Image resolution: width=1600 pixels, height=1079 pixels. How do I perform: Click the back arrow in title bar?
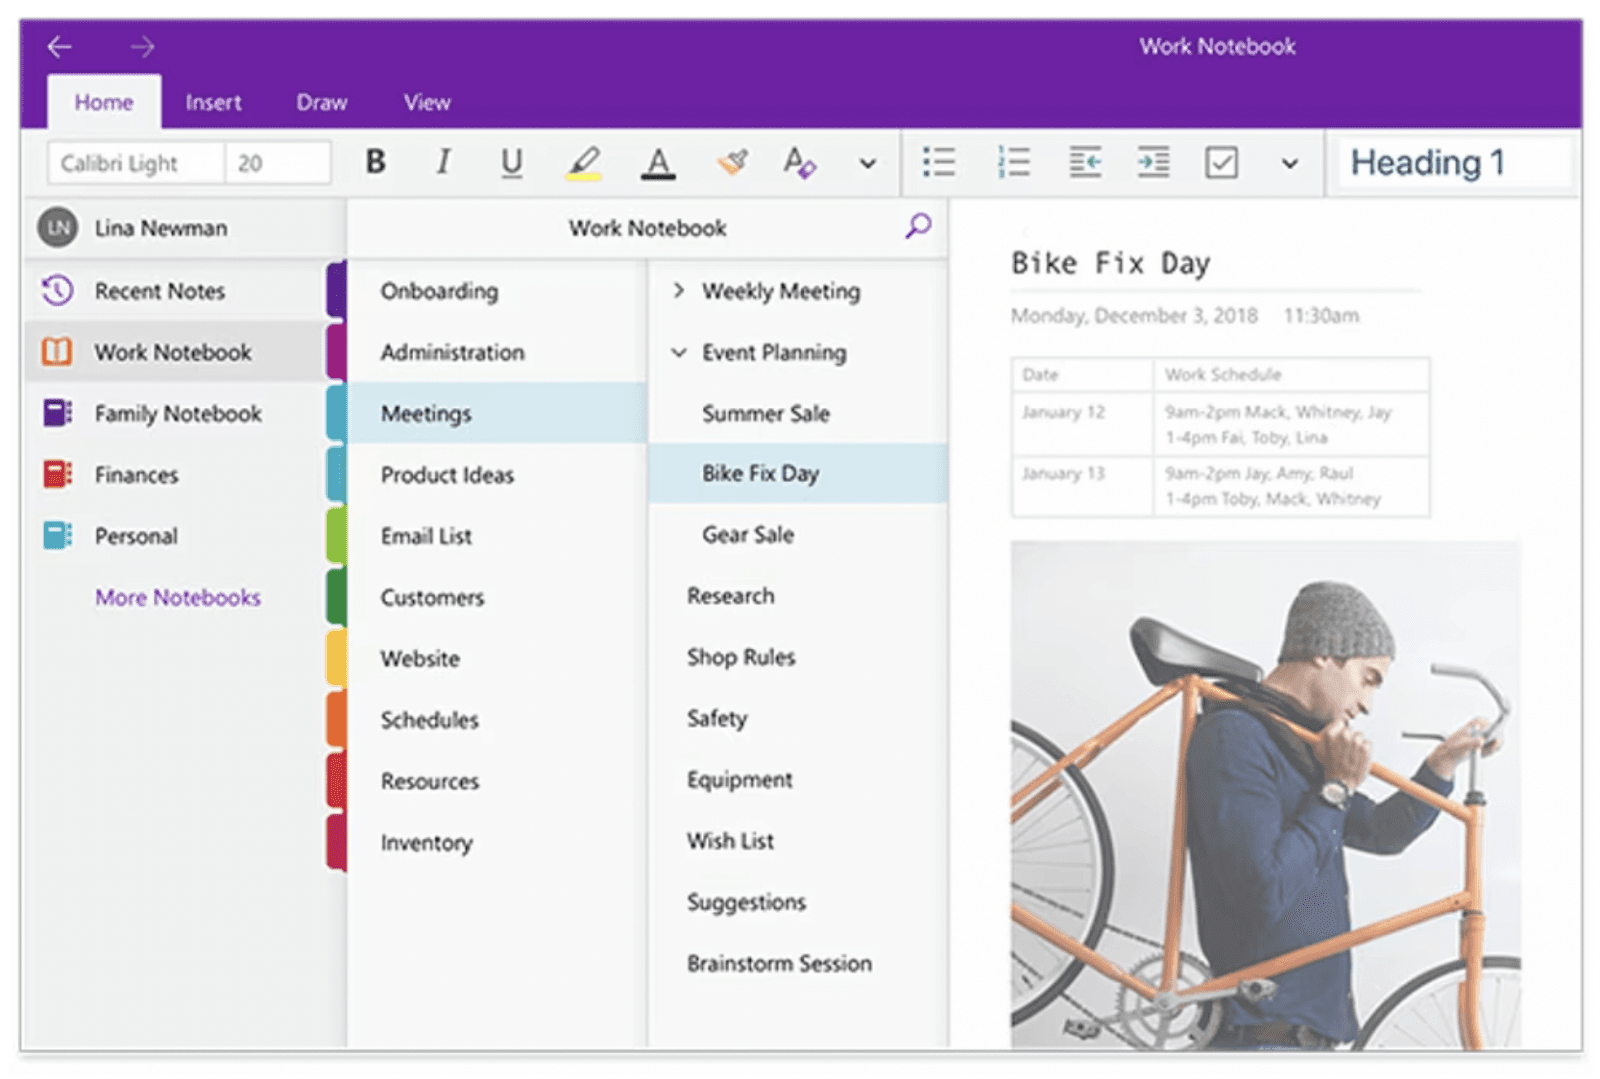(x=60, y=46)
